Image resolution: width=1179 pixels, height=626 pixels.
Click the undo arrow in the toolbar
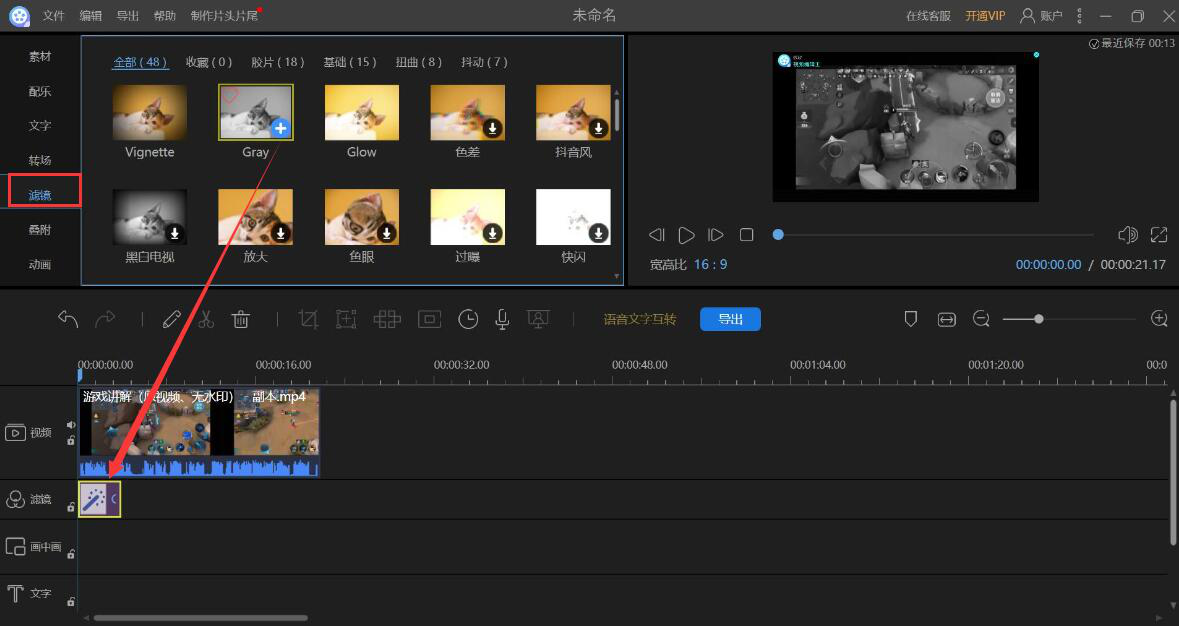[68, 319]
